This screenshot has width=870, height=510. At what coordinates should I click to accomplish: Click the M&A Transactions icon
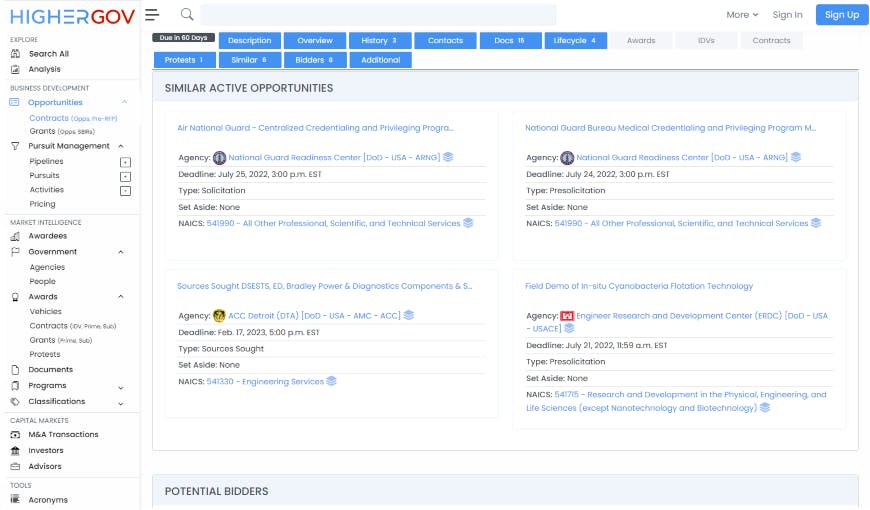15,435
